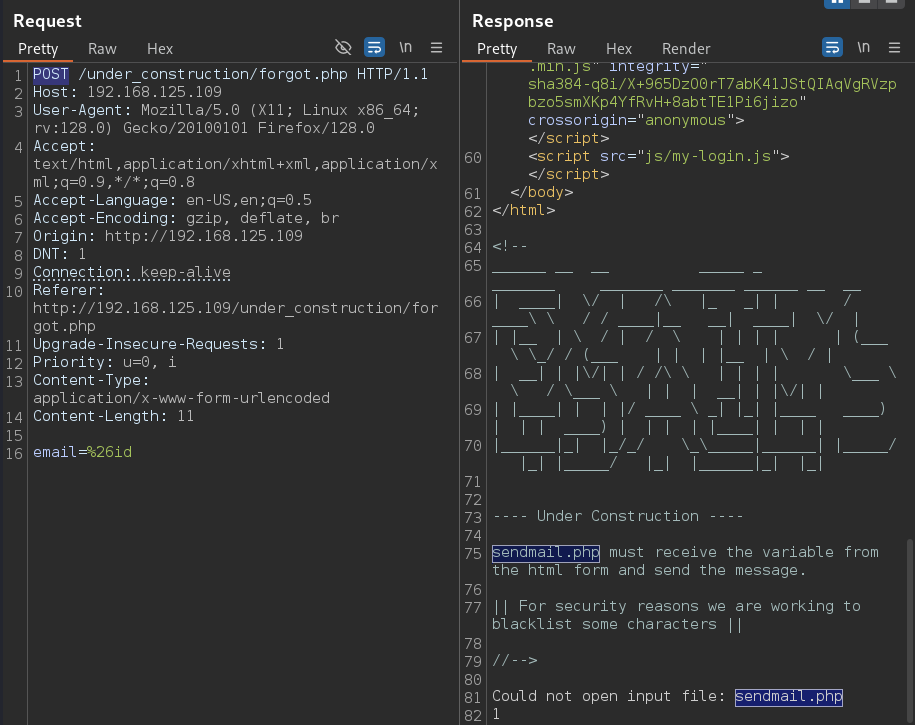The height and width of the screenshot is (725, 915).
Task: Click the sha384 integrity hash text
Action: pos(712,93)
